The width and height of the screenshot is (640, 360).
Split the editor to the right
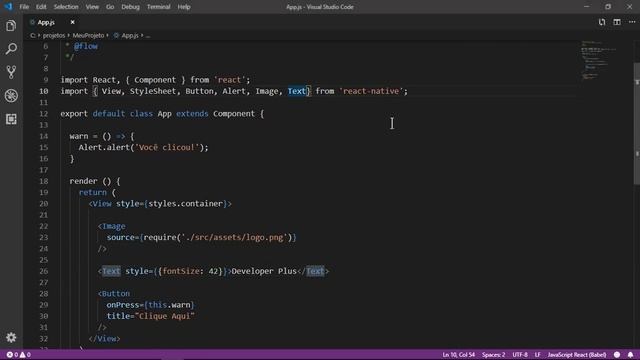(x=617, y=22)
